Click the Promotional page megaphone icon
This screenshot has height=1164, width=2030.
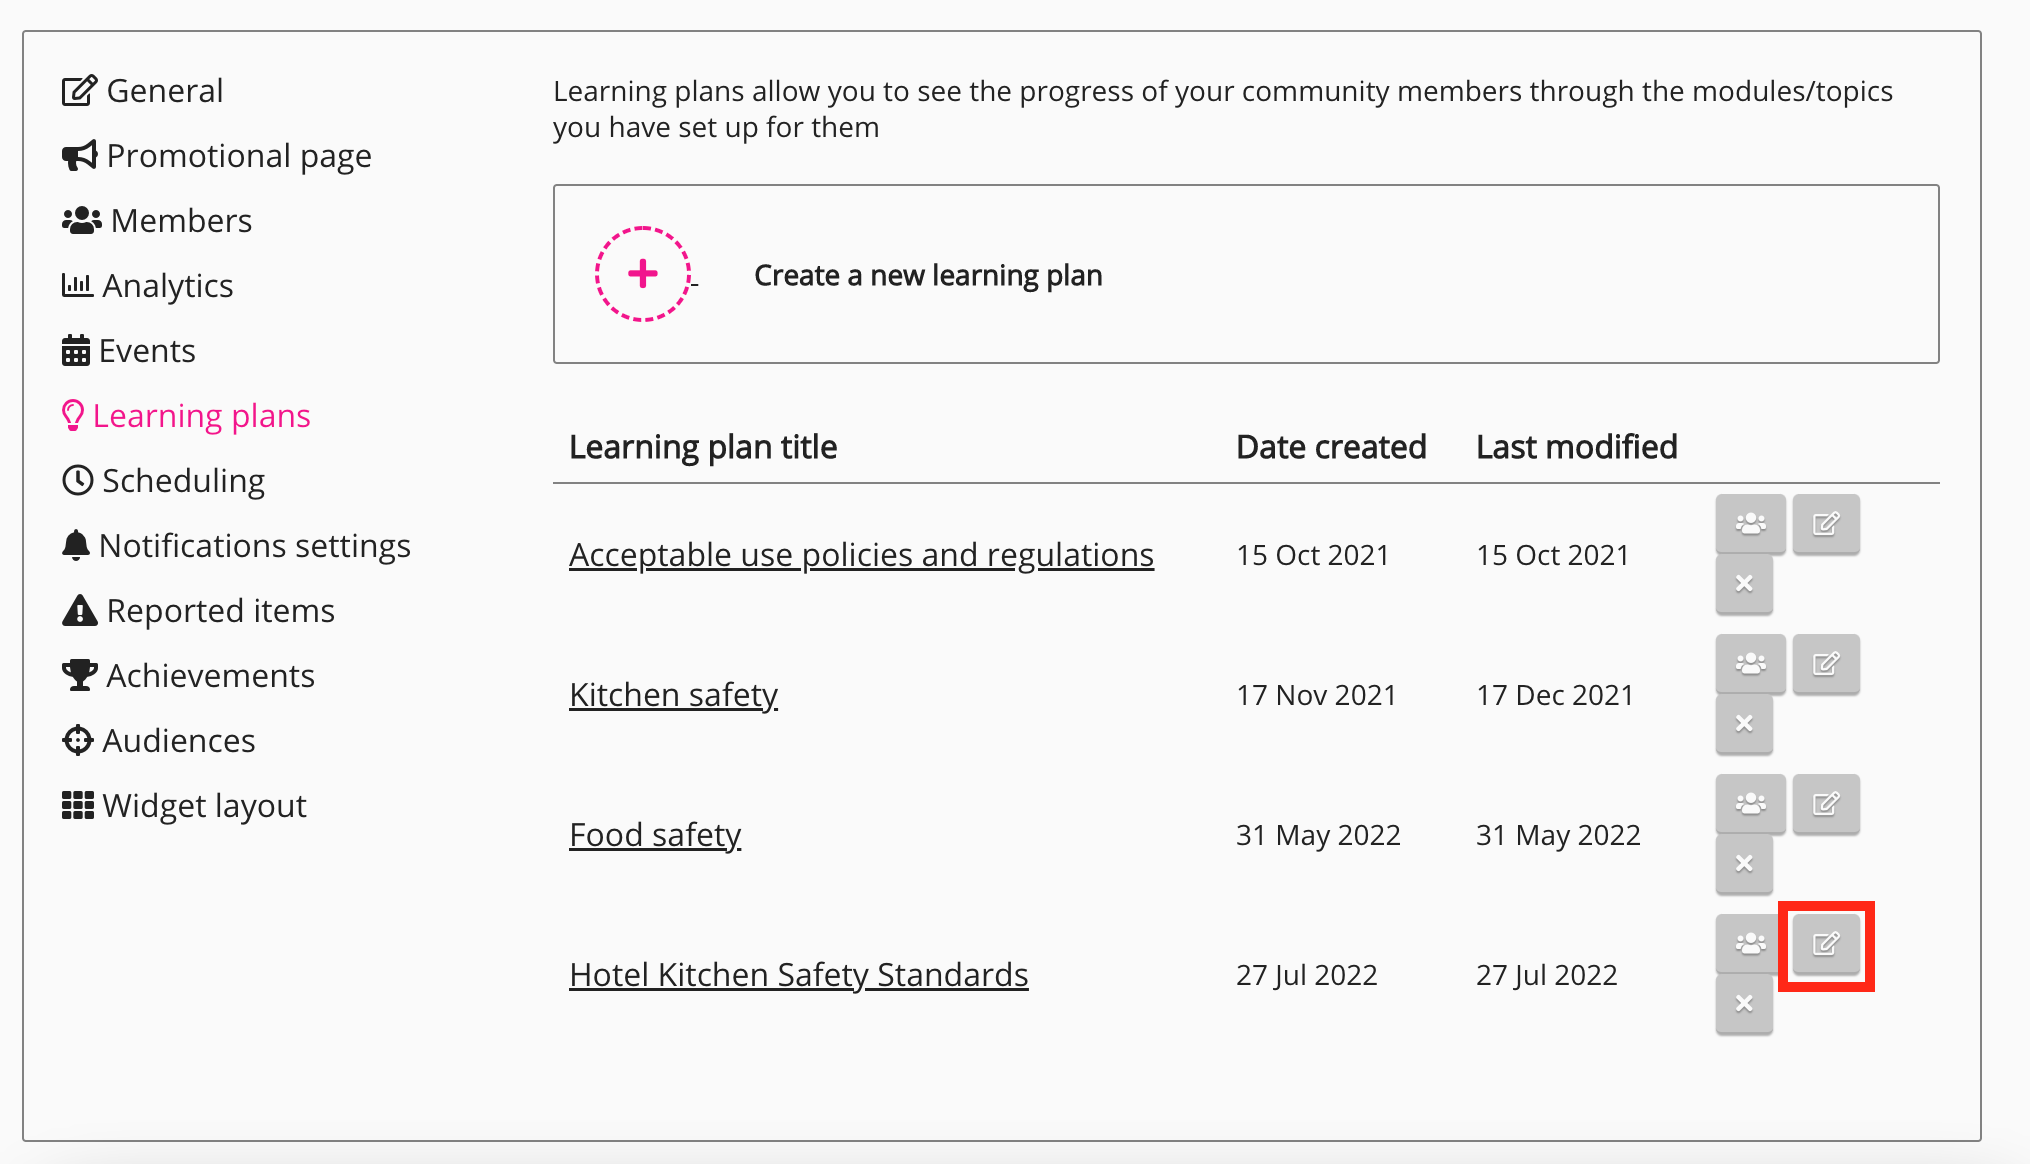click(x=79, y=155)
